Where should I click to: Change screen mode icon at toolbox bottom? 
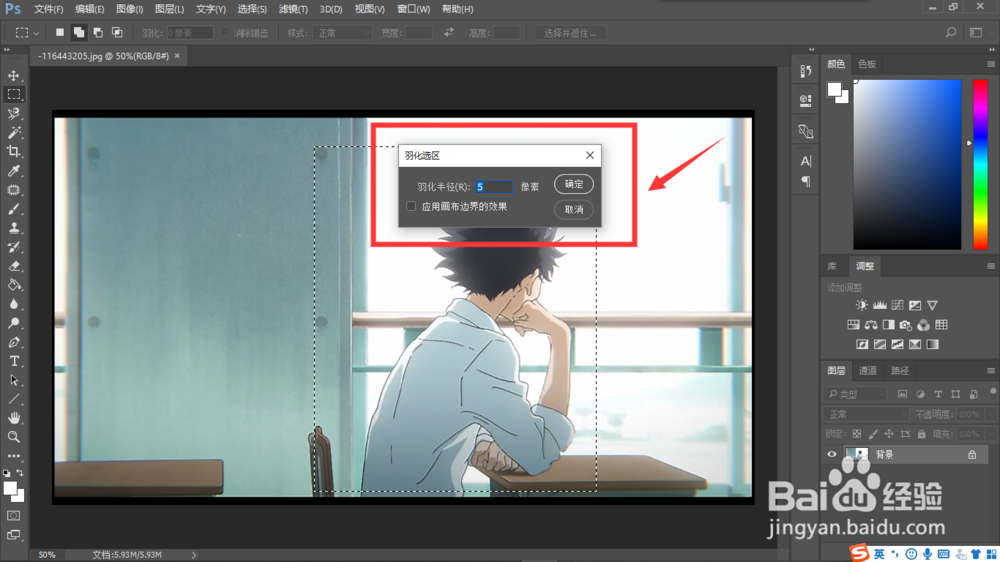(x=13, y=535)
